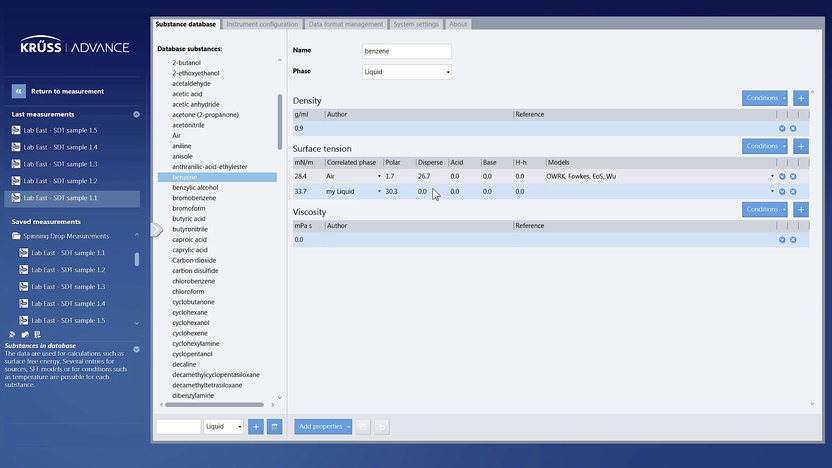
Task: Click the add substance plus button
Action: 256,426
